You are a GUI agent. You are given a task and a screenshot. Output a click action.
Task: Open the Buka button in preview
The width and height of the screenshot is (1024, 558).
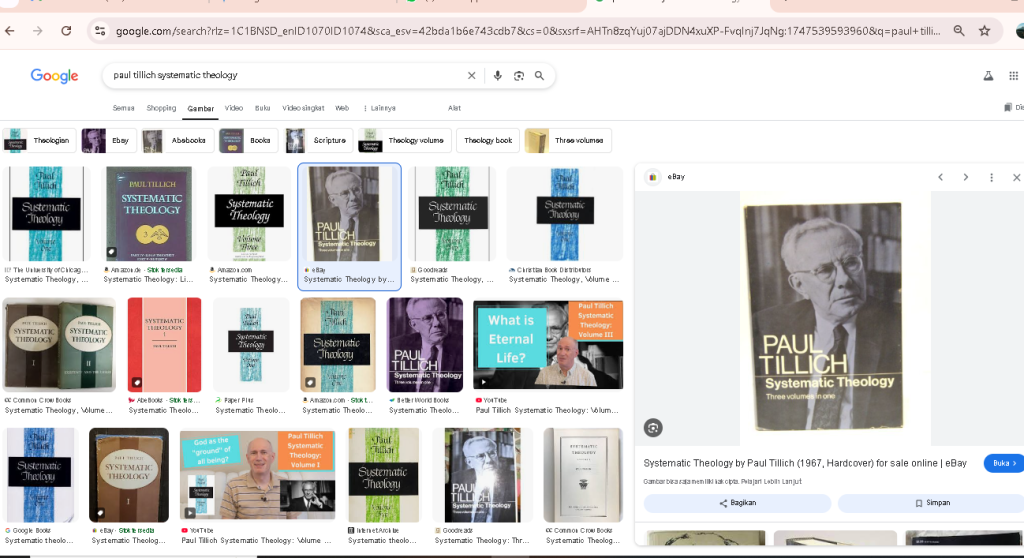[x=1004, y=463]
